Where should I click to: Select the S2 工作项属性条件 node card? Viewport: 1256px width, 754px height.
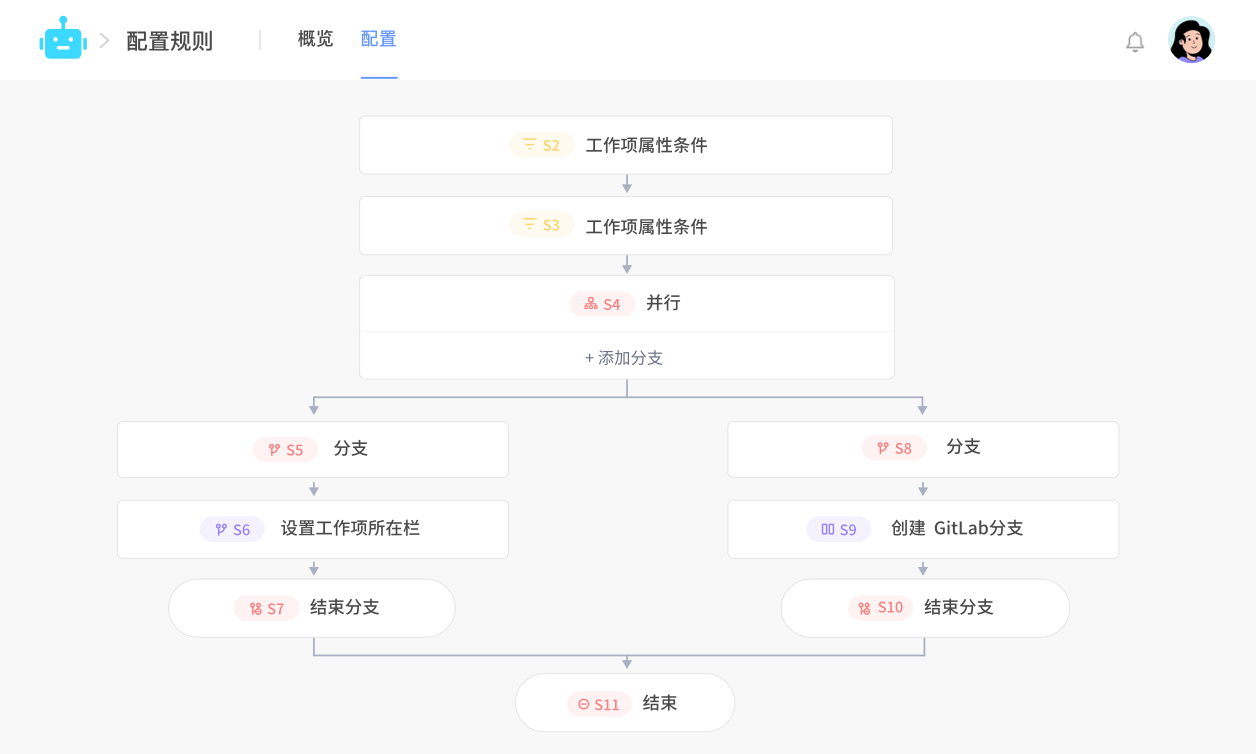627,145
